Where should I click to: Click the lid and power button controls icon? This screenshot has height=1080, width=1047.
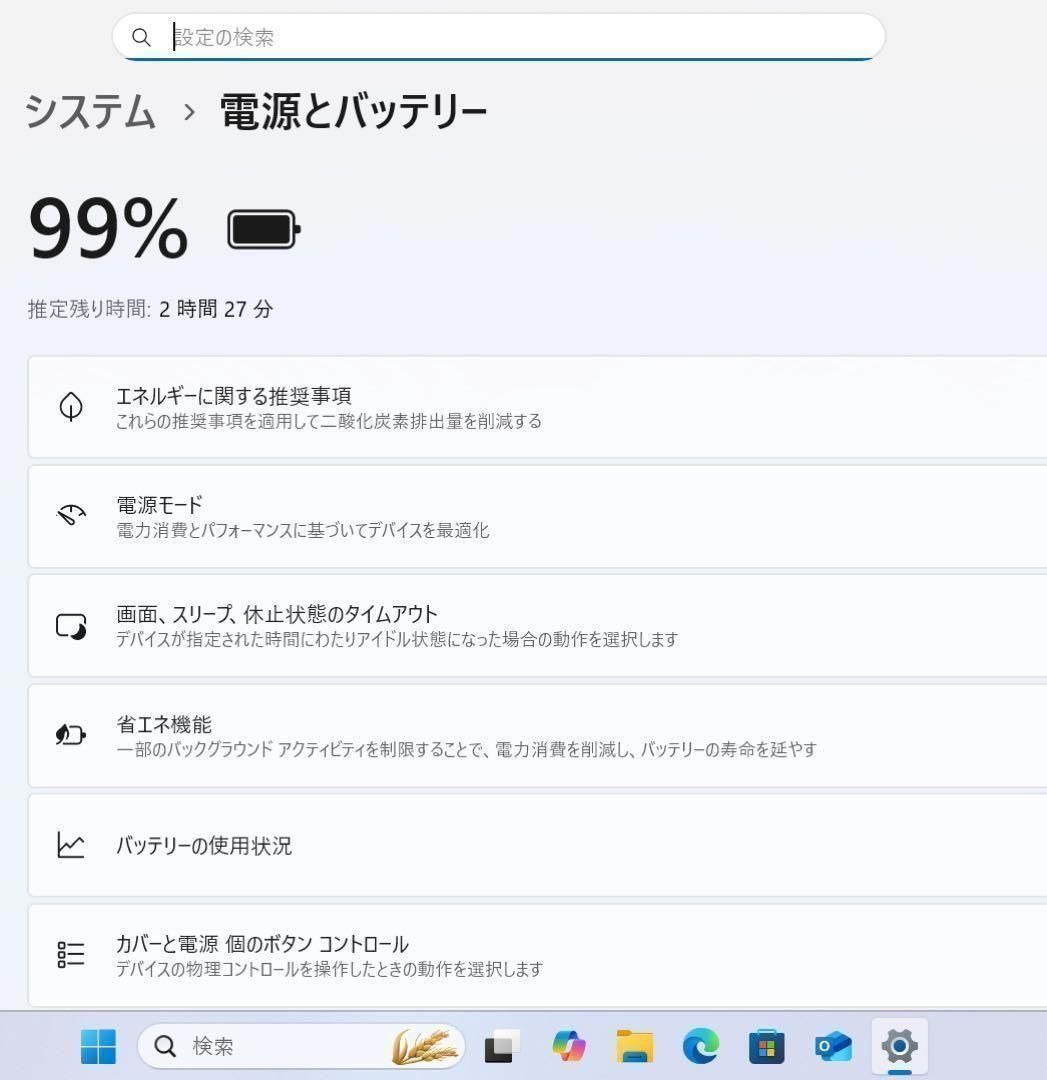(70, 954)
